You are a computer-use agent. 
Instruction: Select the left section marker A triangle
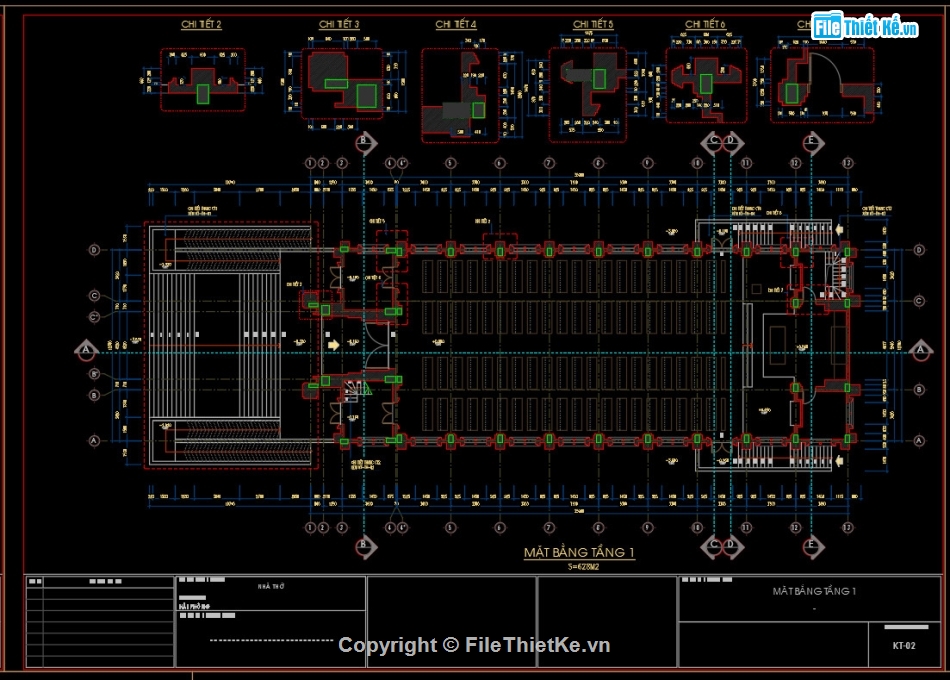tap(86, 350)
